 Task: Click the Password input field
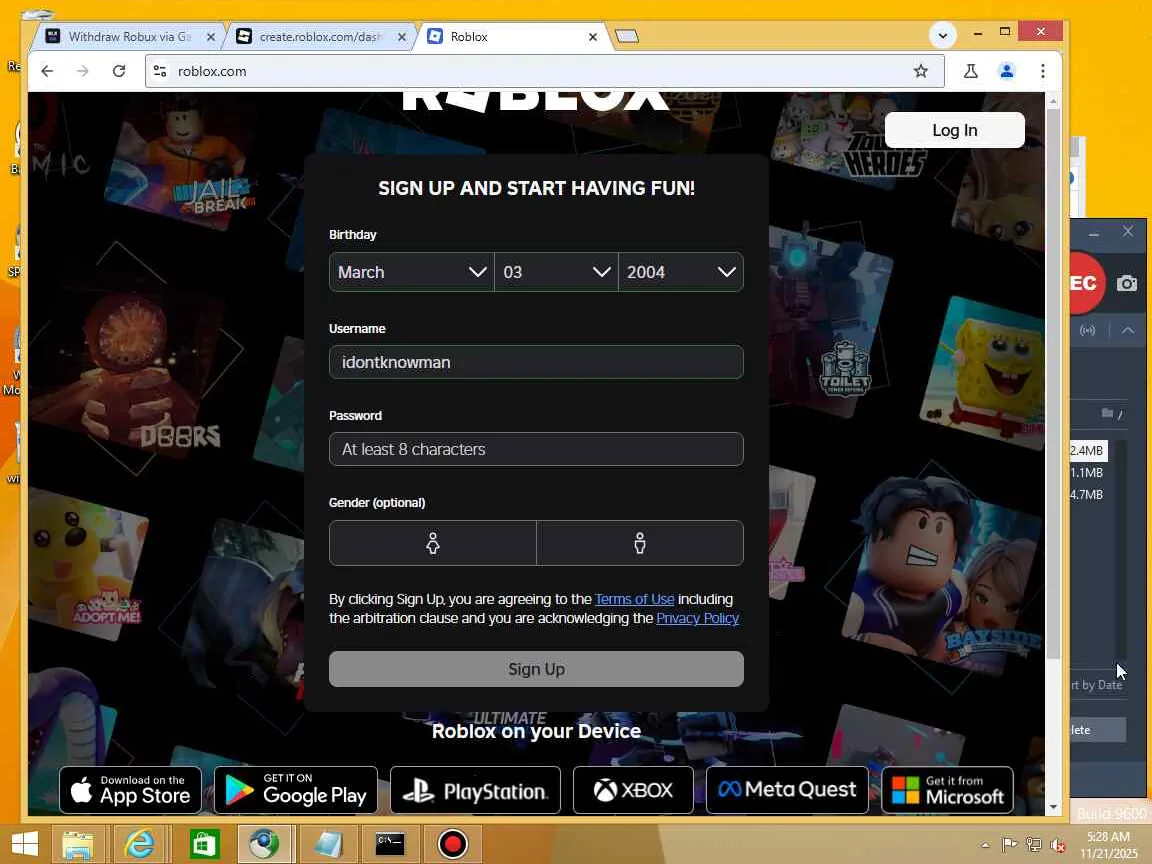click(x=536, y=449)
